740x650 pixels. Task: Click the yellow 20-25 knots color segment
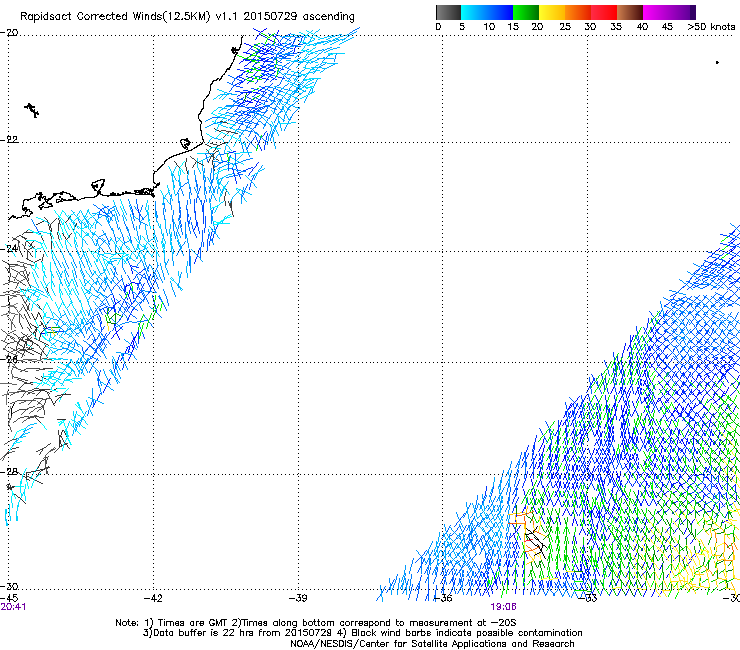[552, 12]
